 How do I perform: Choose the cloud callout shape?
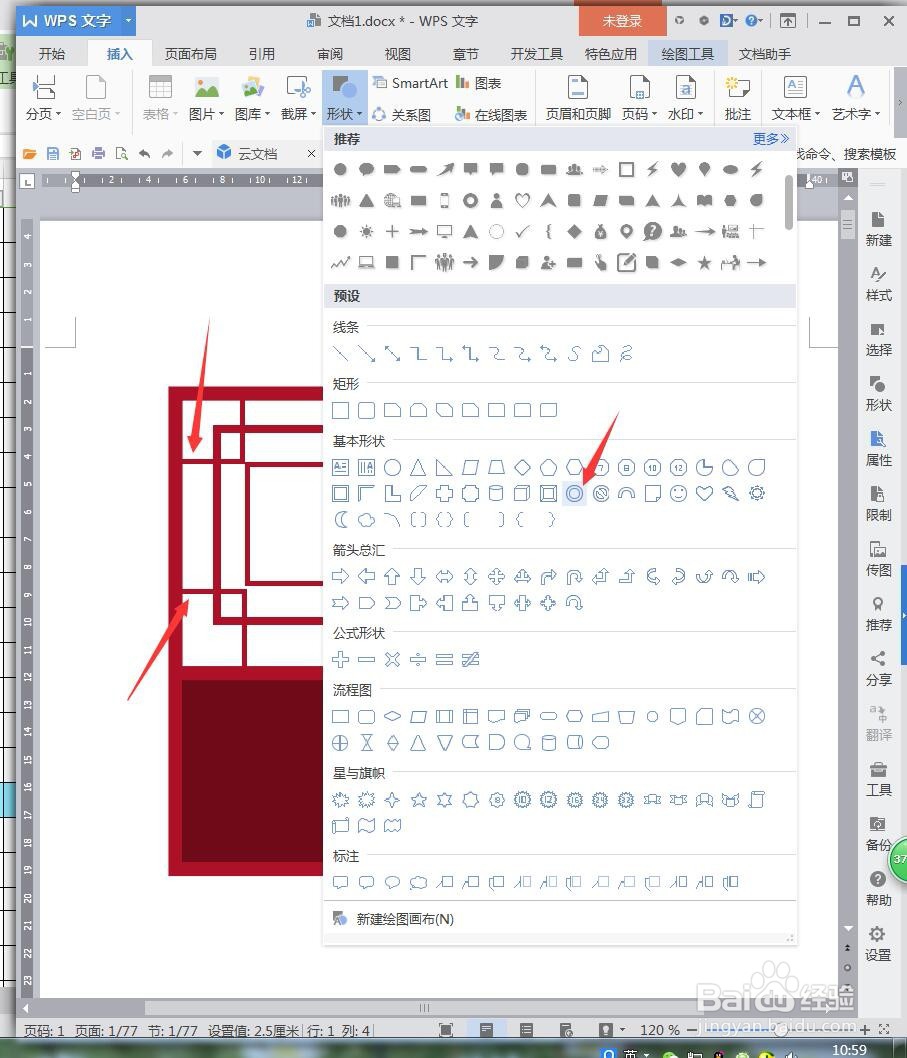(418, 882)
